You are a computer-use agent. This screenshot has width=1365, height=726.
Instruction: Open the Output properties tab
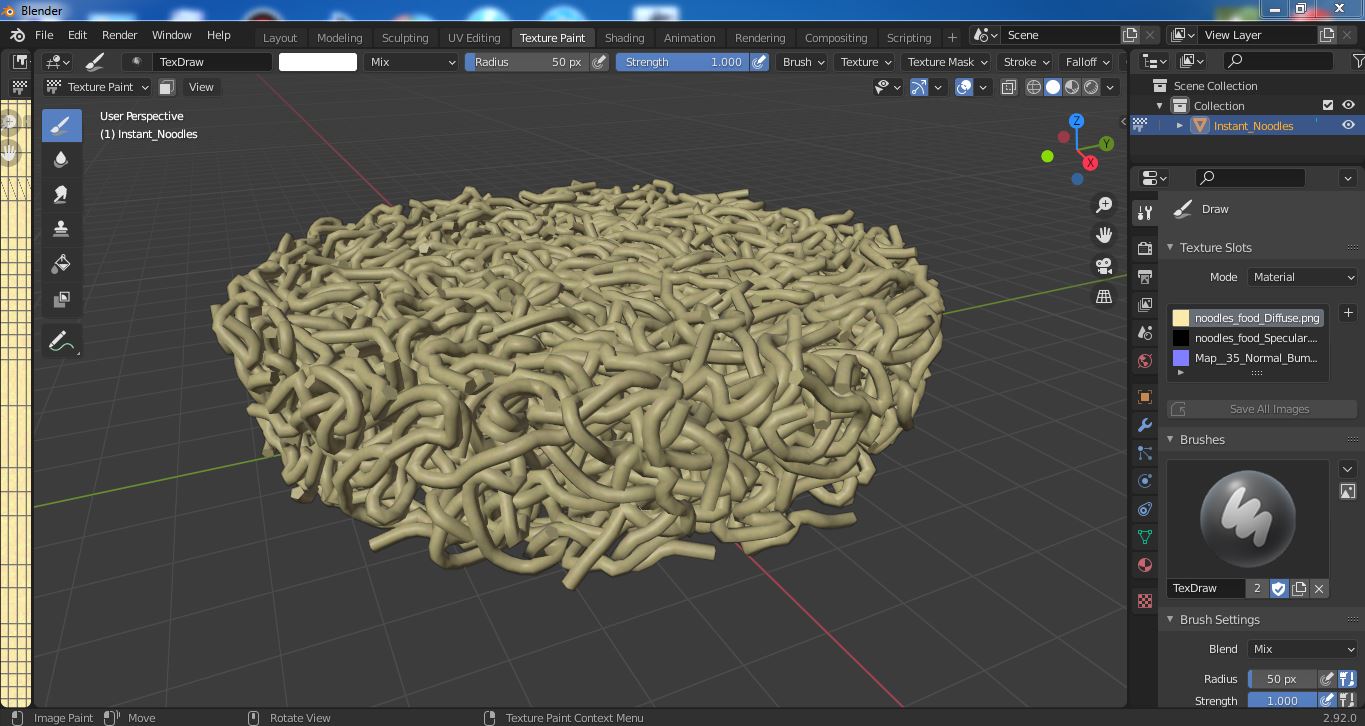1145,276
